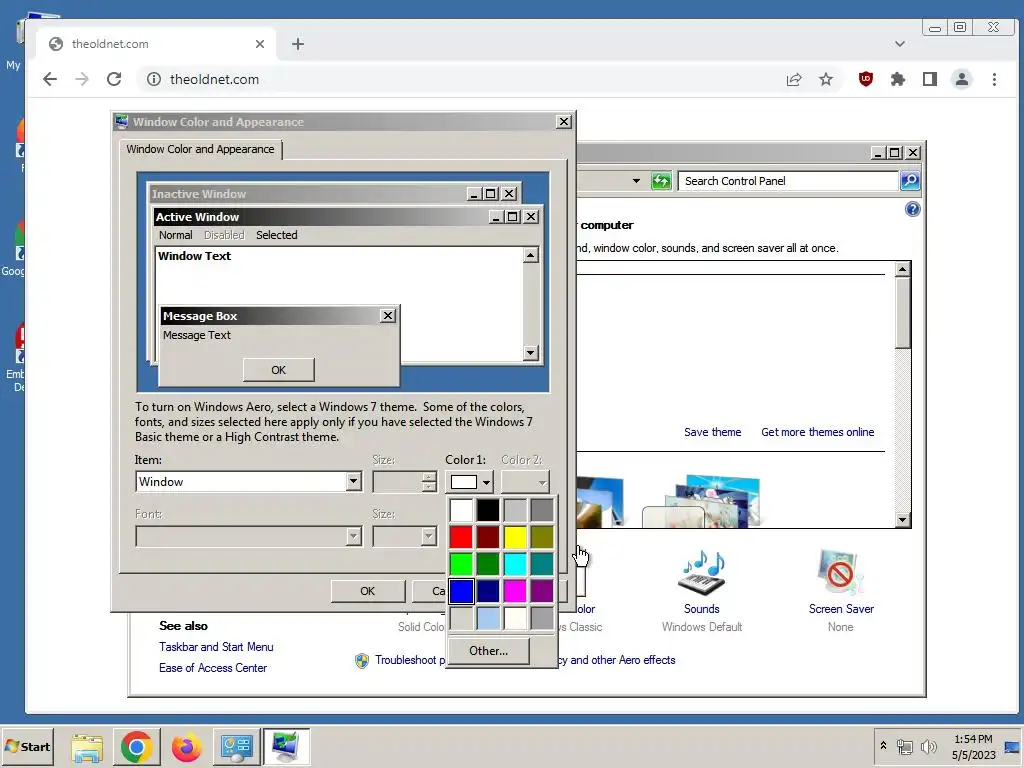Open Control Panel help question icon

coord(912,209)
